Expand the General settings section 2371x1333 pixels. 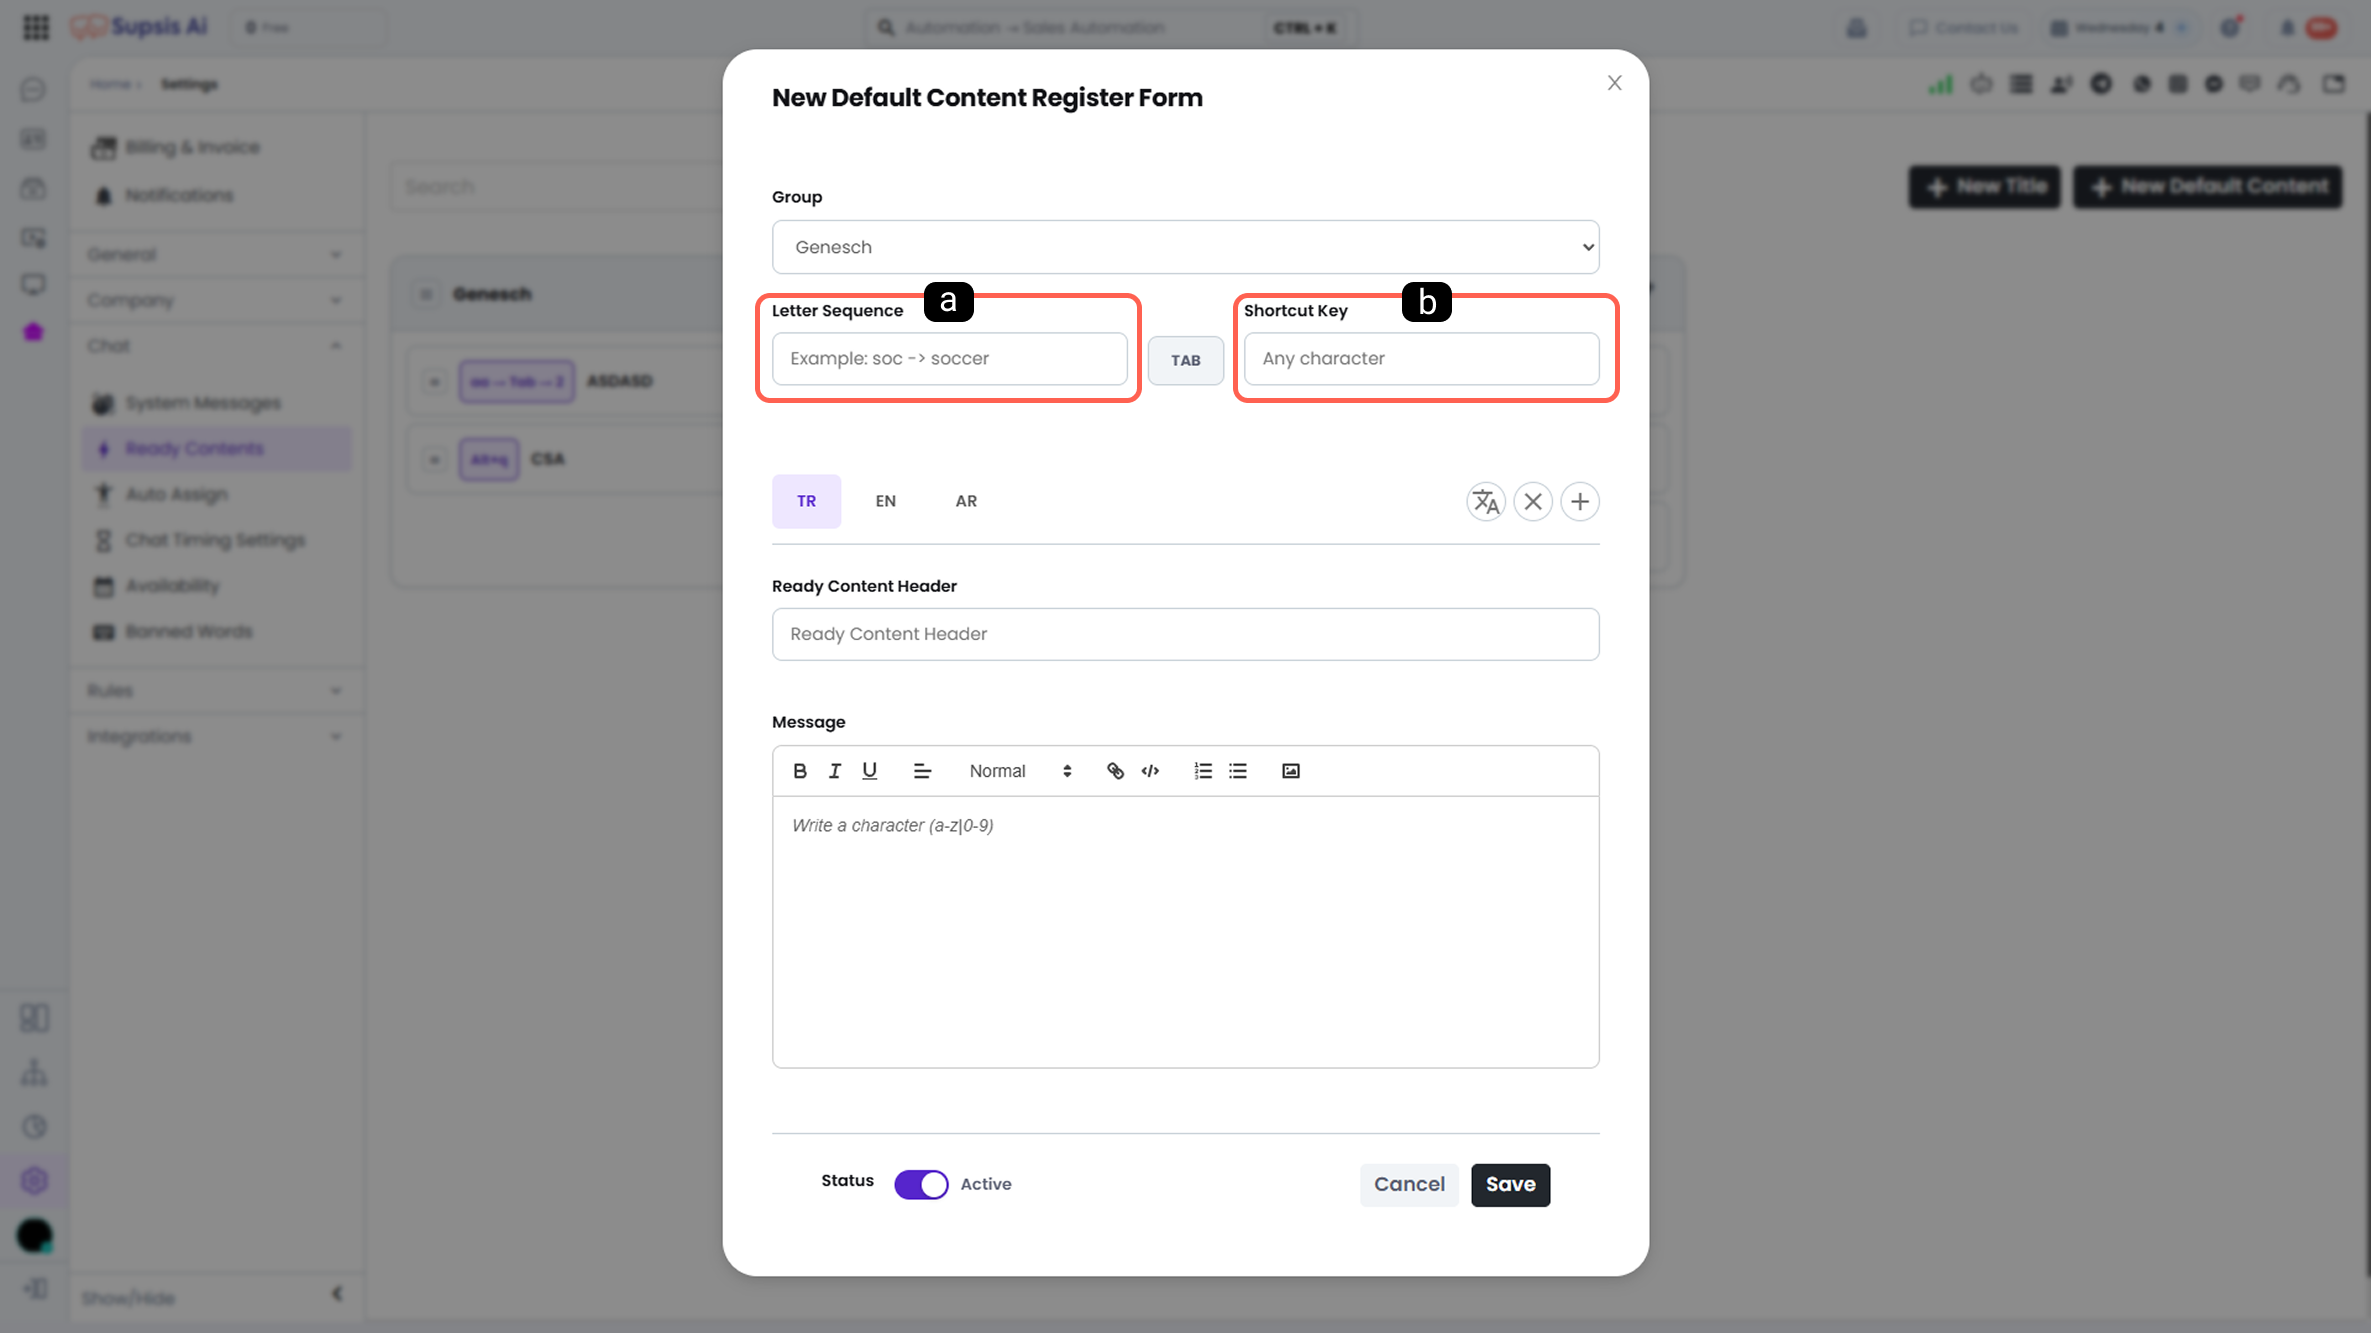click(214, 254)
